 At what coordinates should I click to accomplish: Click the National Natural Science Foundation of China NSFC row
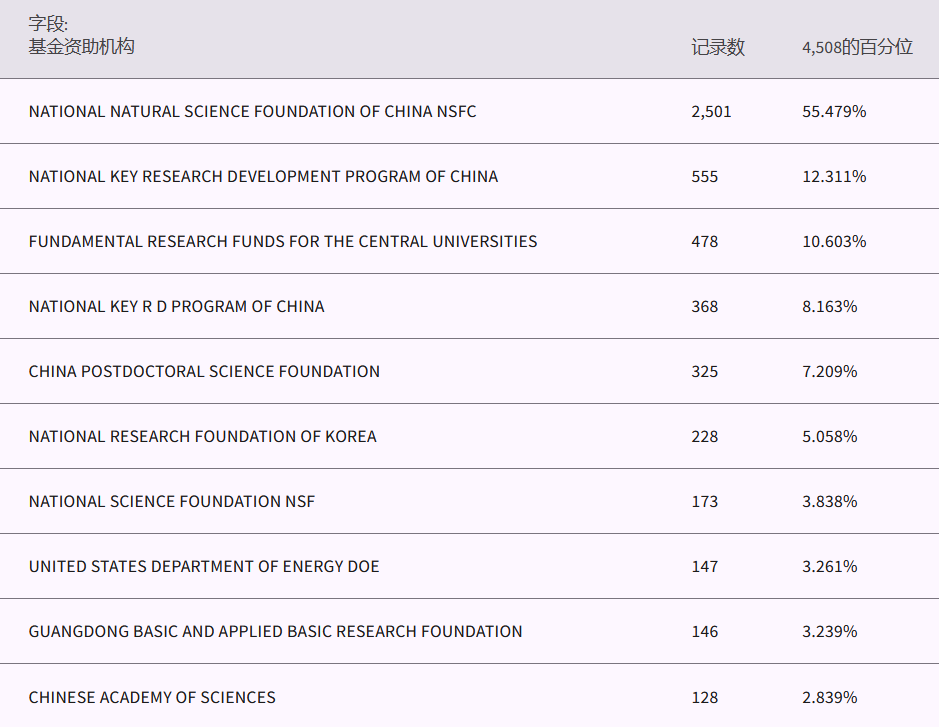point(252,112)
